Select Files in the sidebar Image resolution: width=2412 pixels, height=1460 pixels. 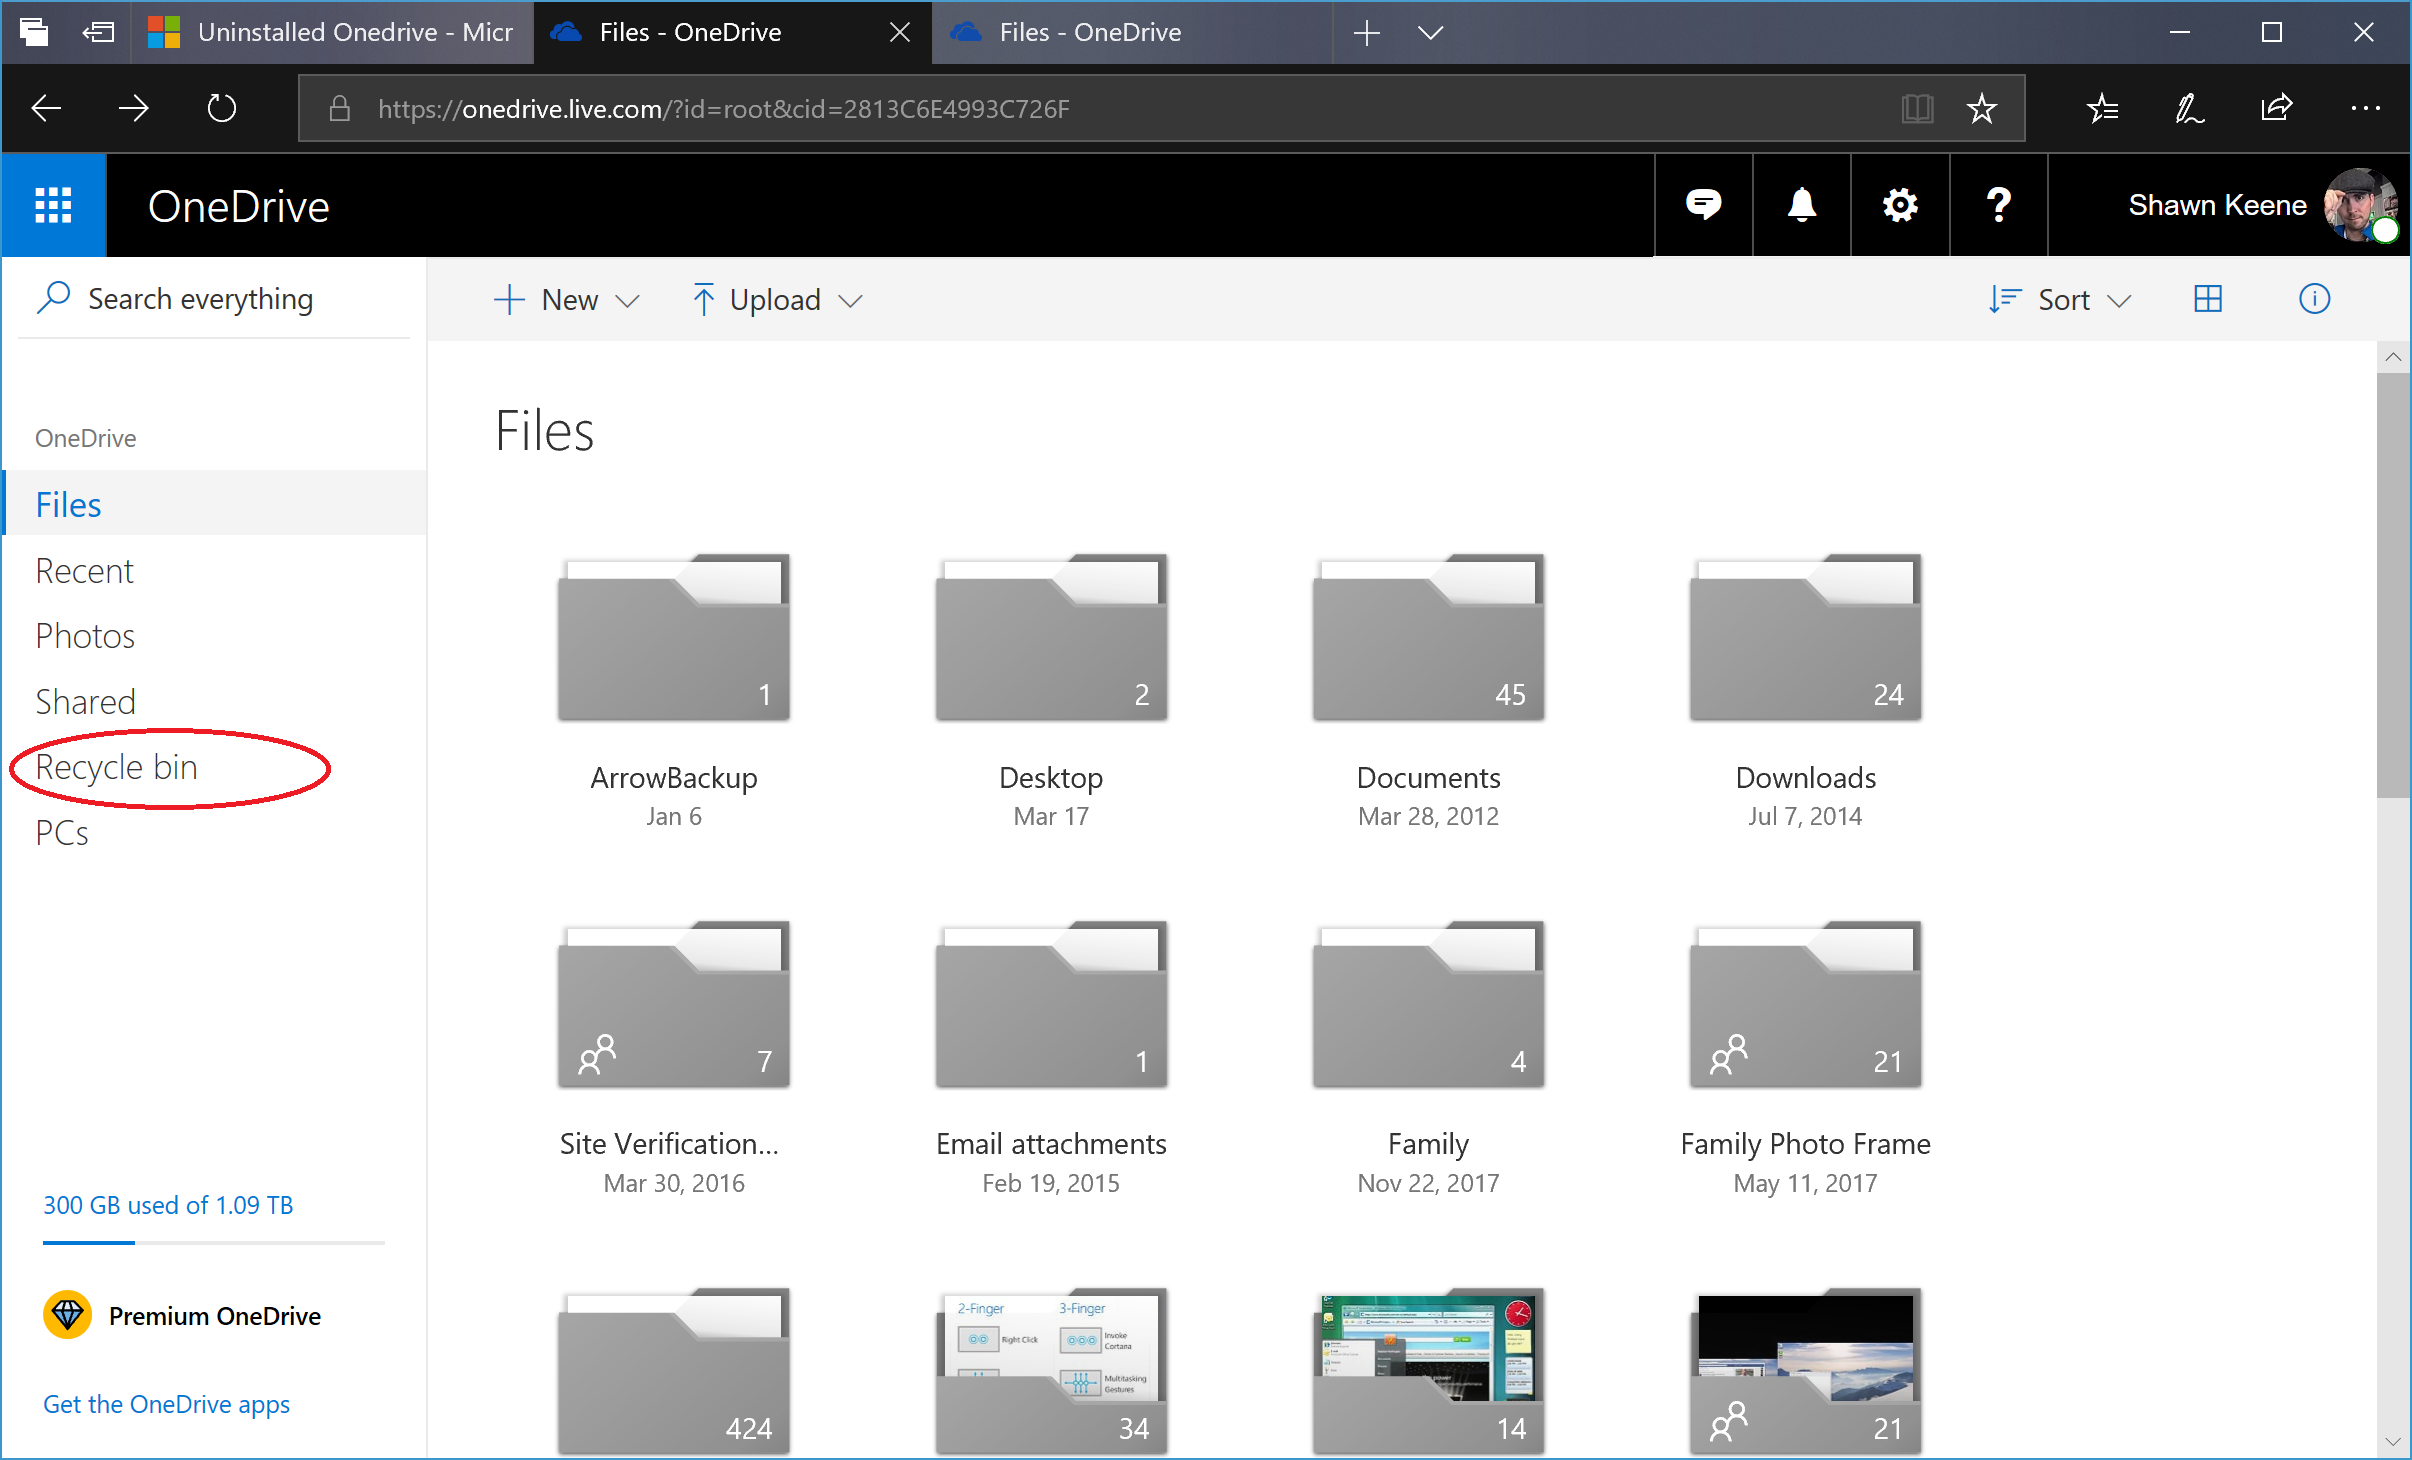tap(215, 504)
